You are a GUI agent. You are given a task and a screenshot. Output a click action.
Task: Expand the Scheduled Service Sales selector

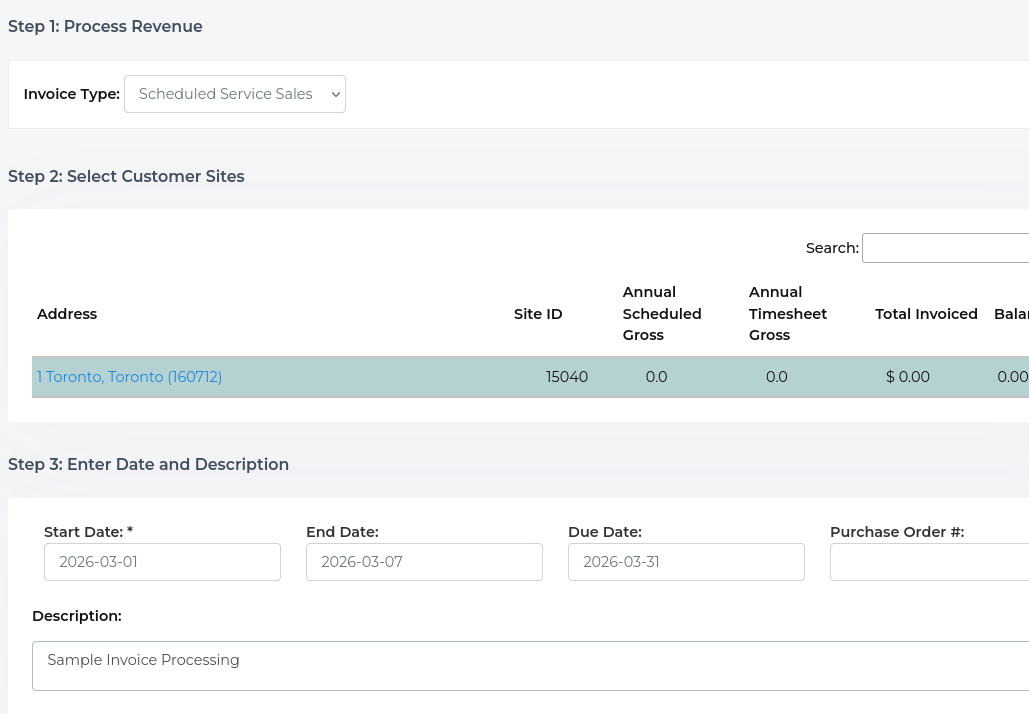point(235,93)
